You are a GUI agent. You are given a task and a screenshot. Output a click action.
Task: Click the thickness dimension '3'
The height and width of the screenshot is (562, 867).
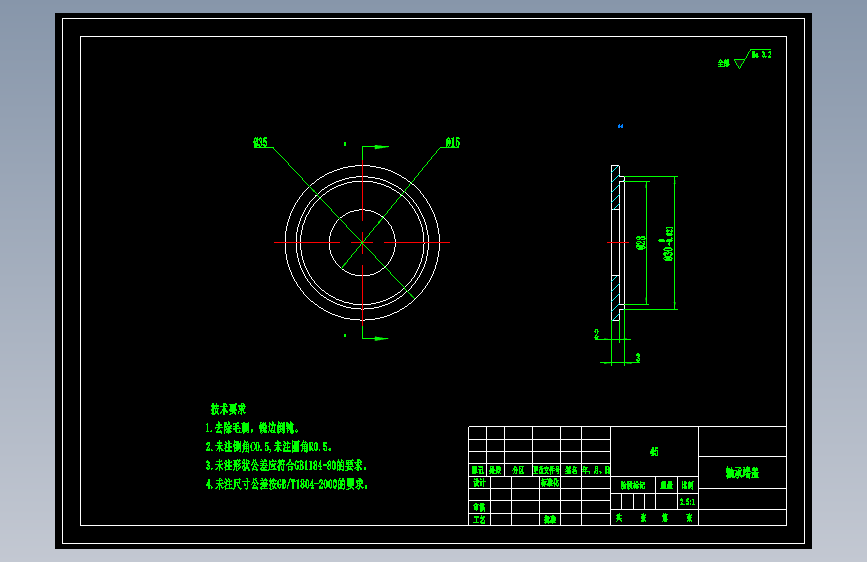[x=638, y=358]
